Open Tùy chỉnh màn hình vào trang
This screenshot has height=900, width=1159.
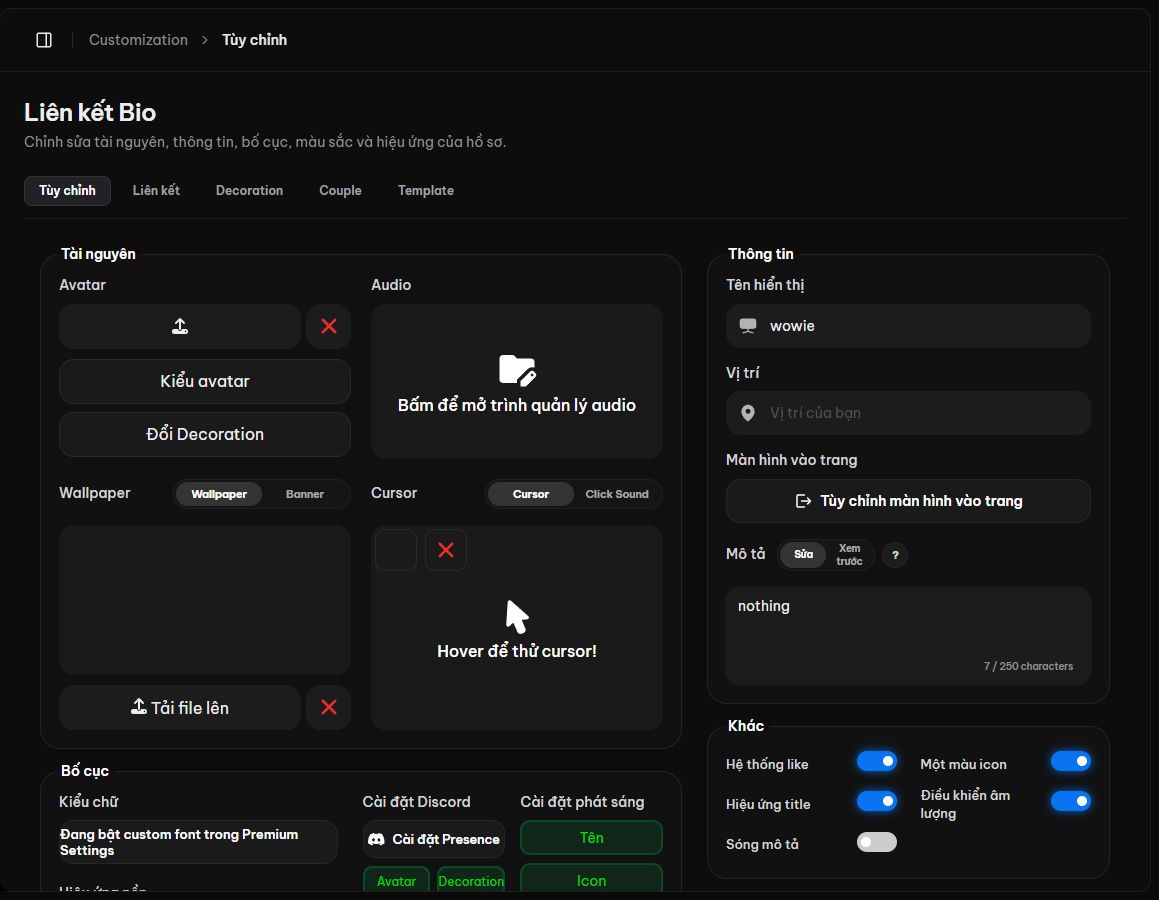908,501
